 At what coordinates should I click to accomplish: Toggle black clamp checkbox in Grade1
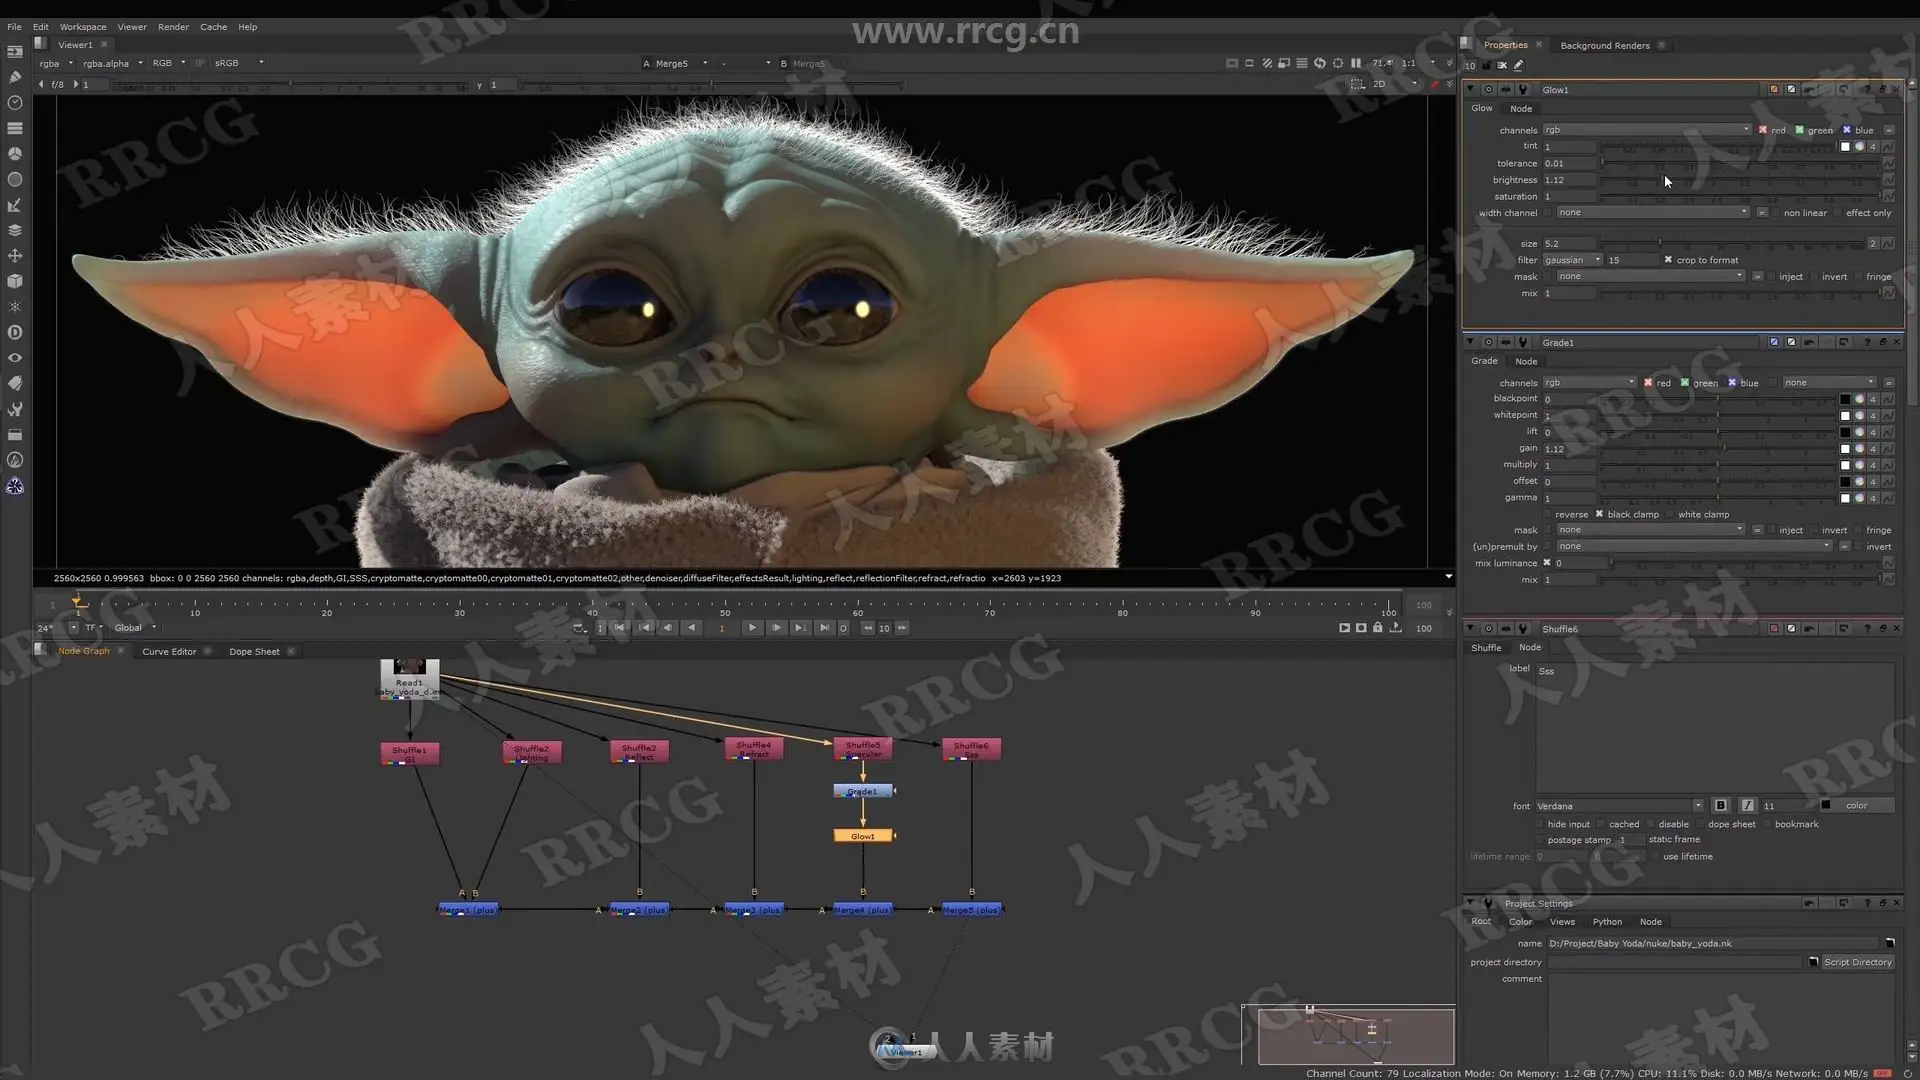(x=1599, y=514)
